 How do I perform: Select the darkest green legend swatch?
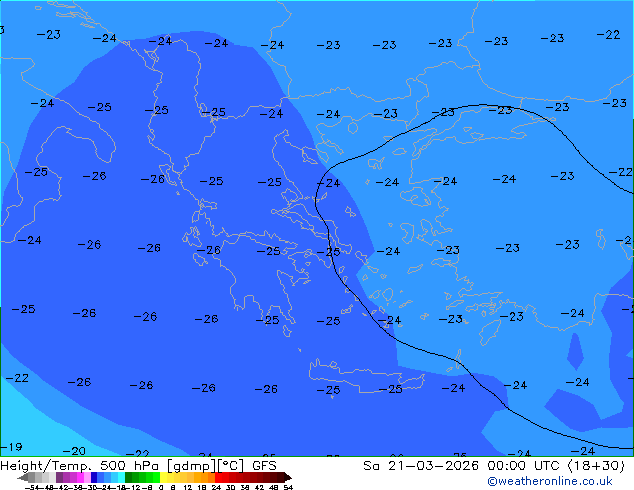[x=128, y=477]
